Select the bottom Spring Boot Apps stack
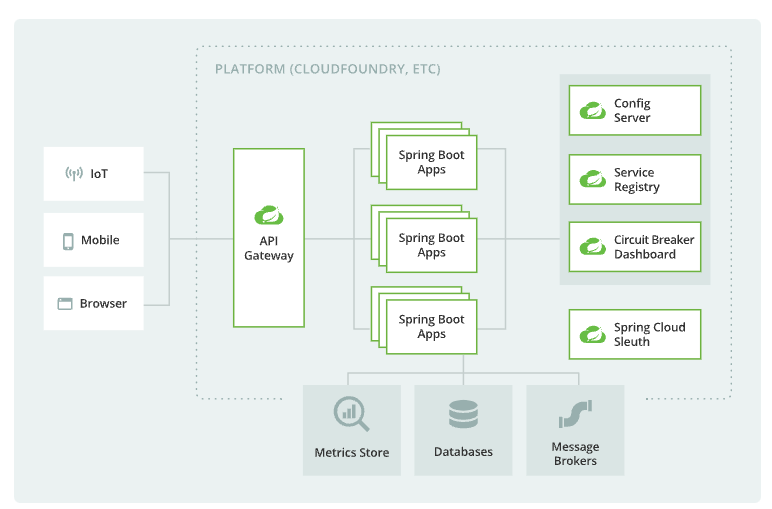The height and width of the screenshot is (509, 772). (424, 320)
